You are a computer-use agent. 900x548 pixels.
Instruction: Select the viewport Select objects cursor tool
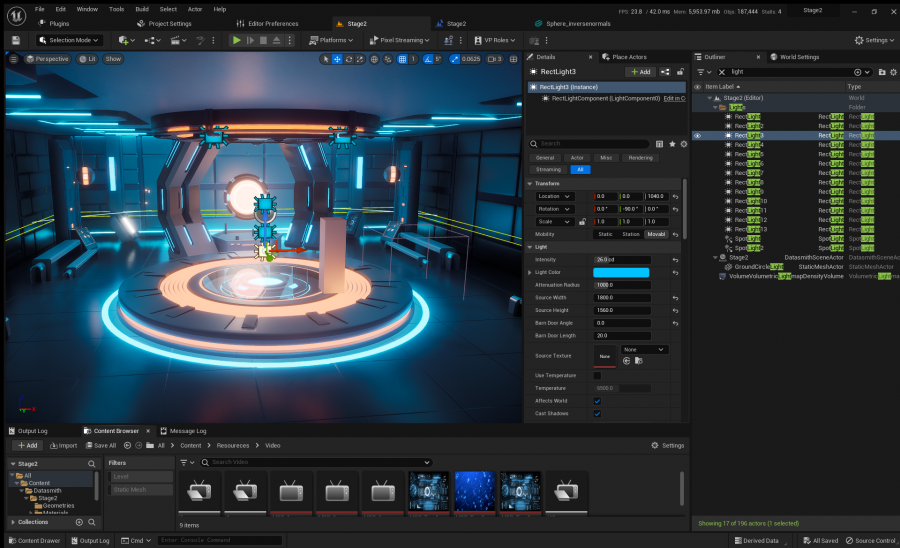326,59
